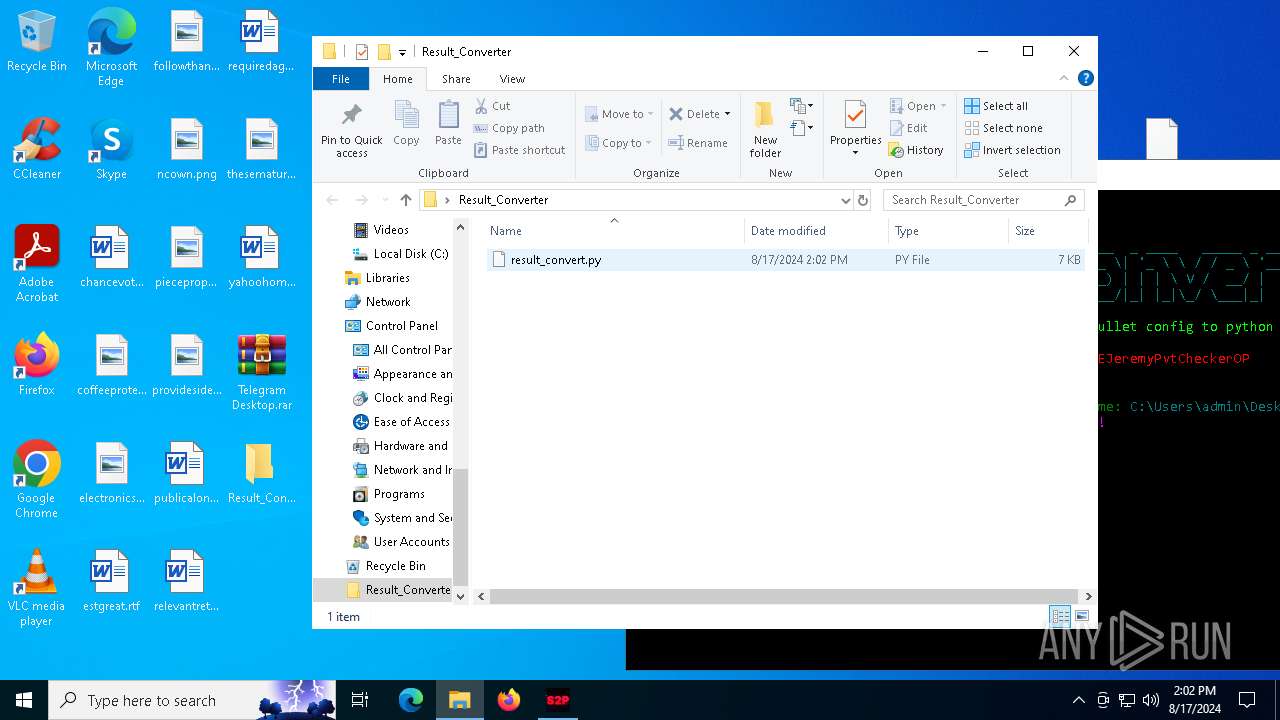The image size is (1280, 720).
Task: Open the file History command
Action: tap(916, 150)
